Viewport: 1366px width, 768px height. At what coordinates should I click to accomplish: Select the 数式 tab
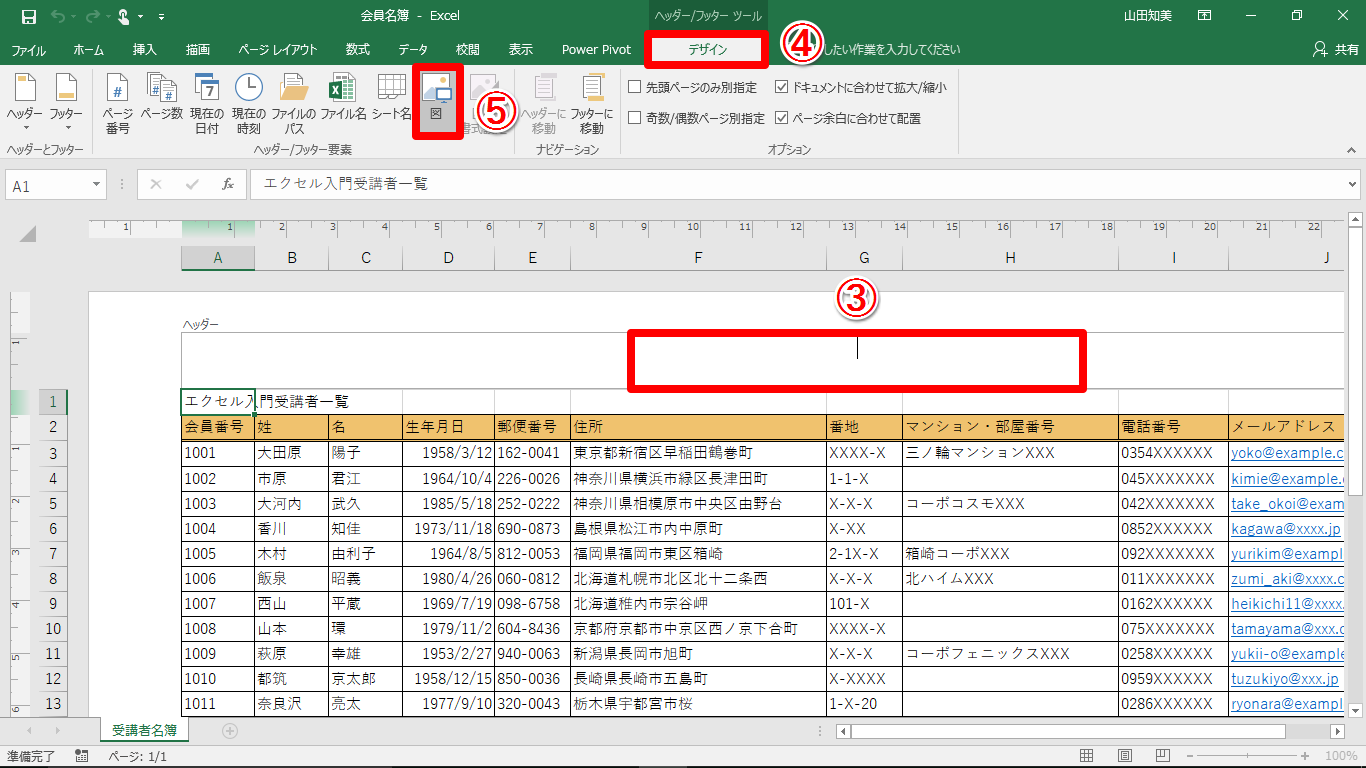click(x=358, y=50)
